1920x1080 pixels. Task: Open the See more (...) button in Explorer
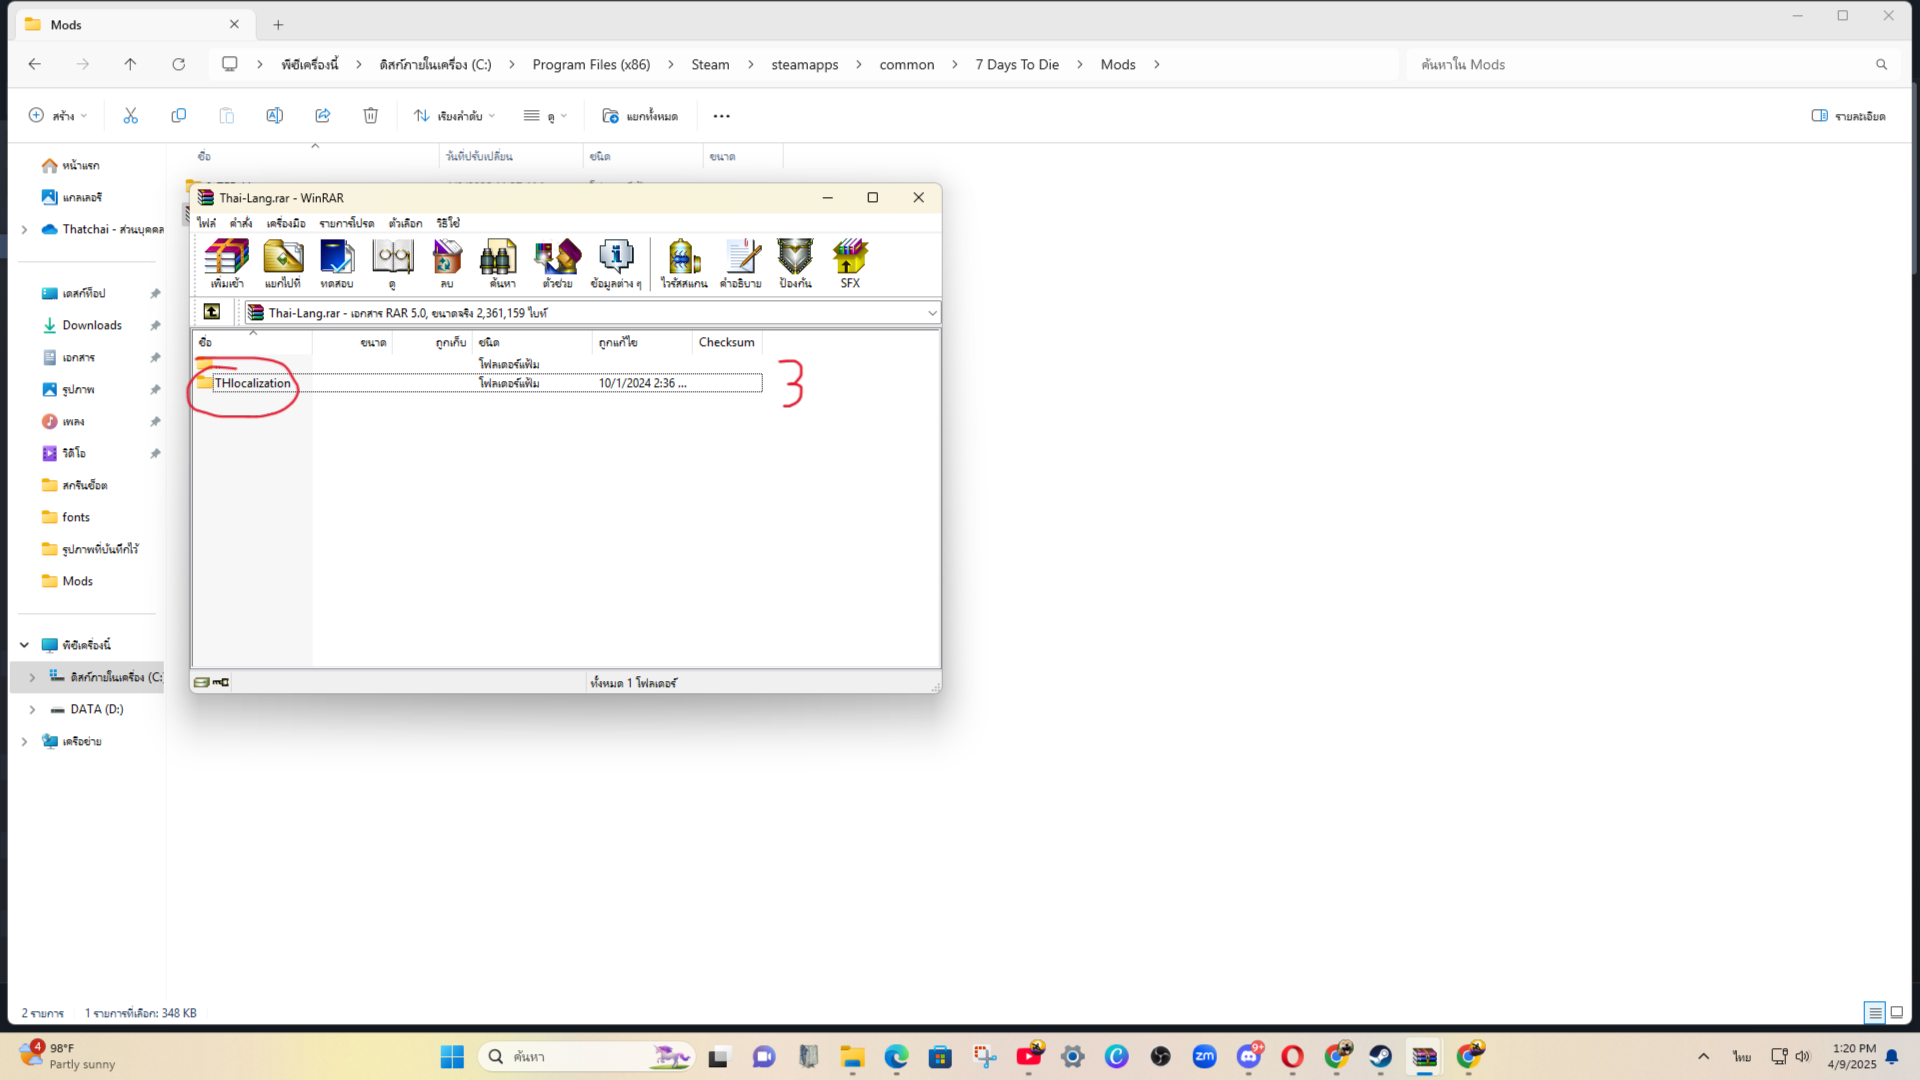coord(721,116)
